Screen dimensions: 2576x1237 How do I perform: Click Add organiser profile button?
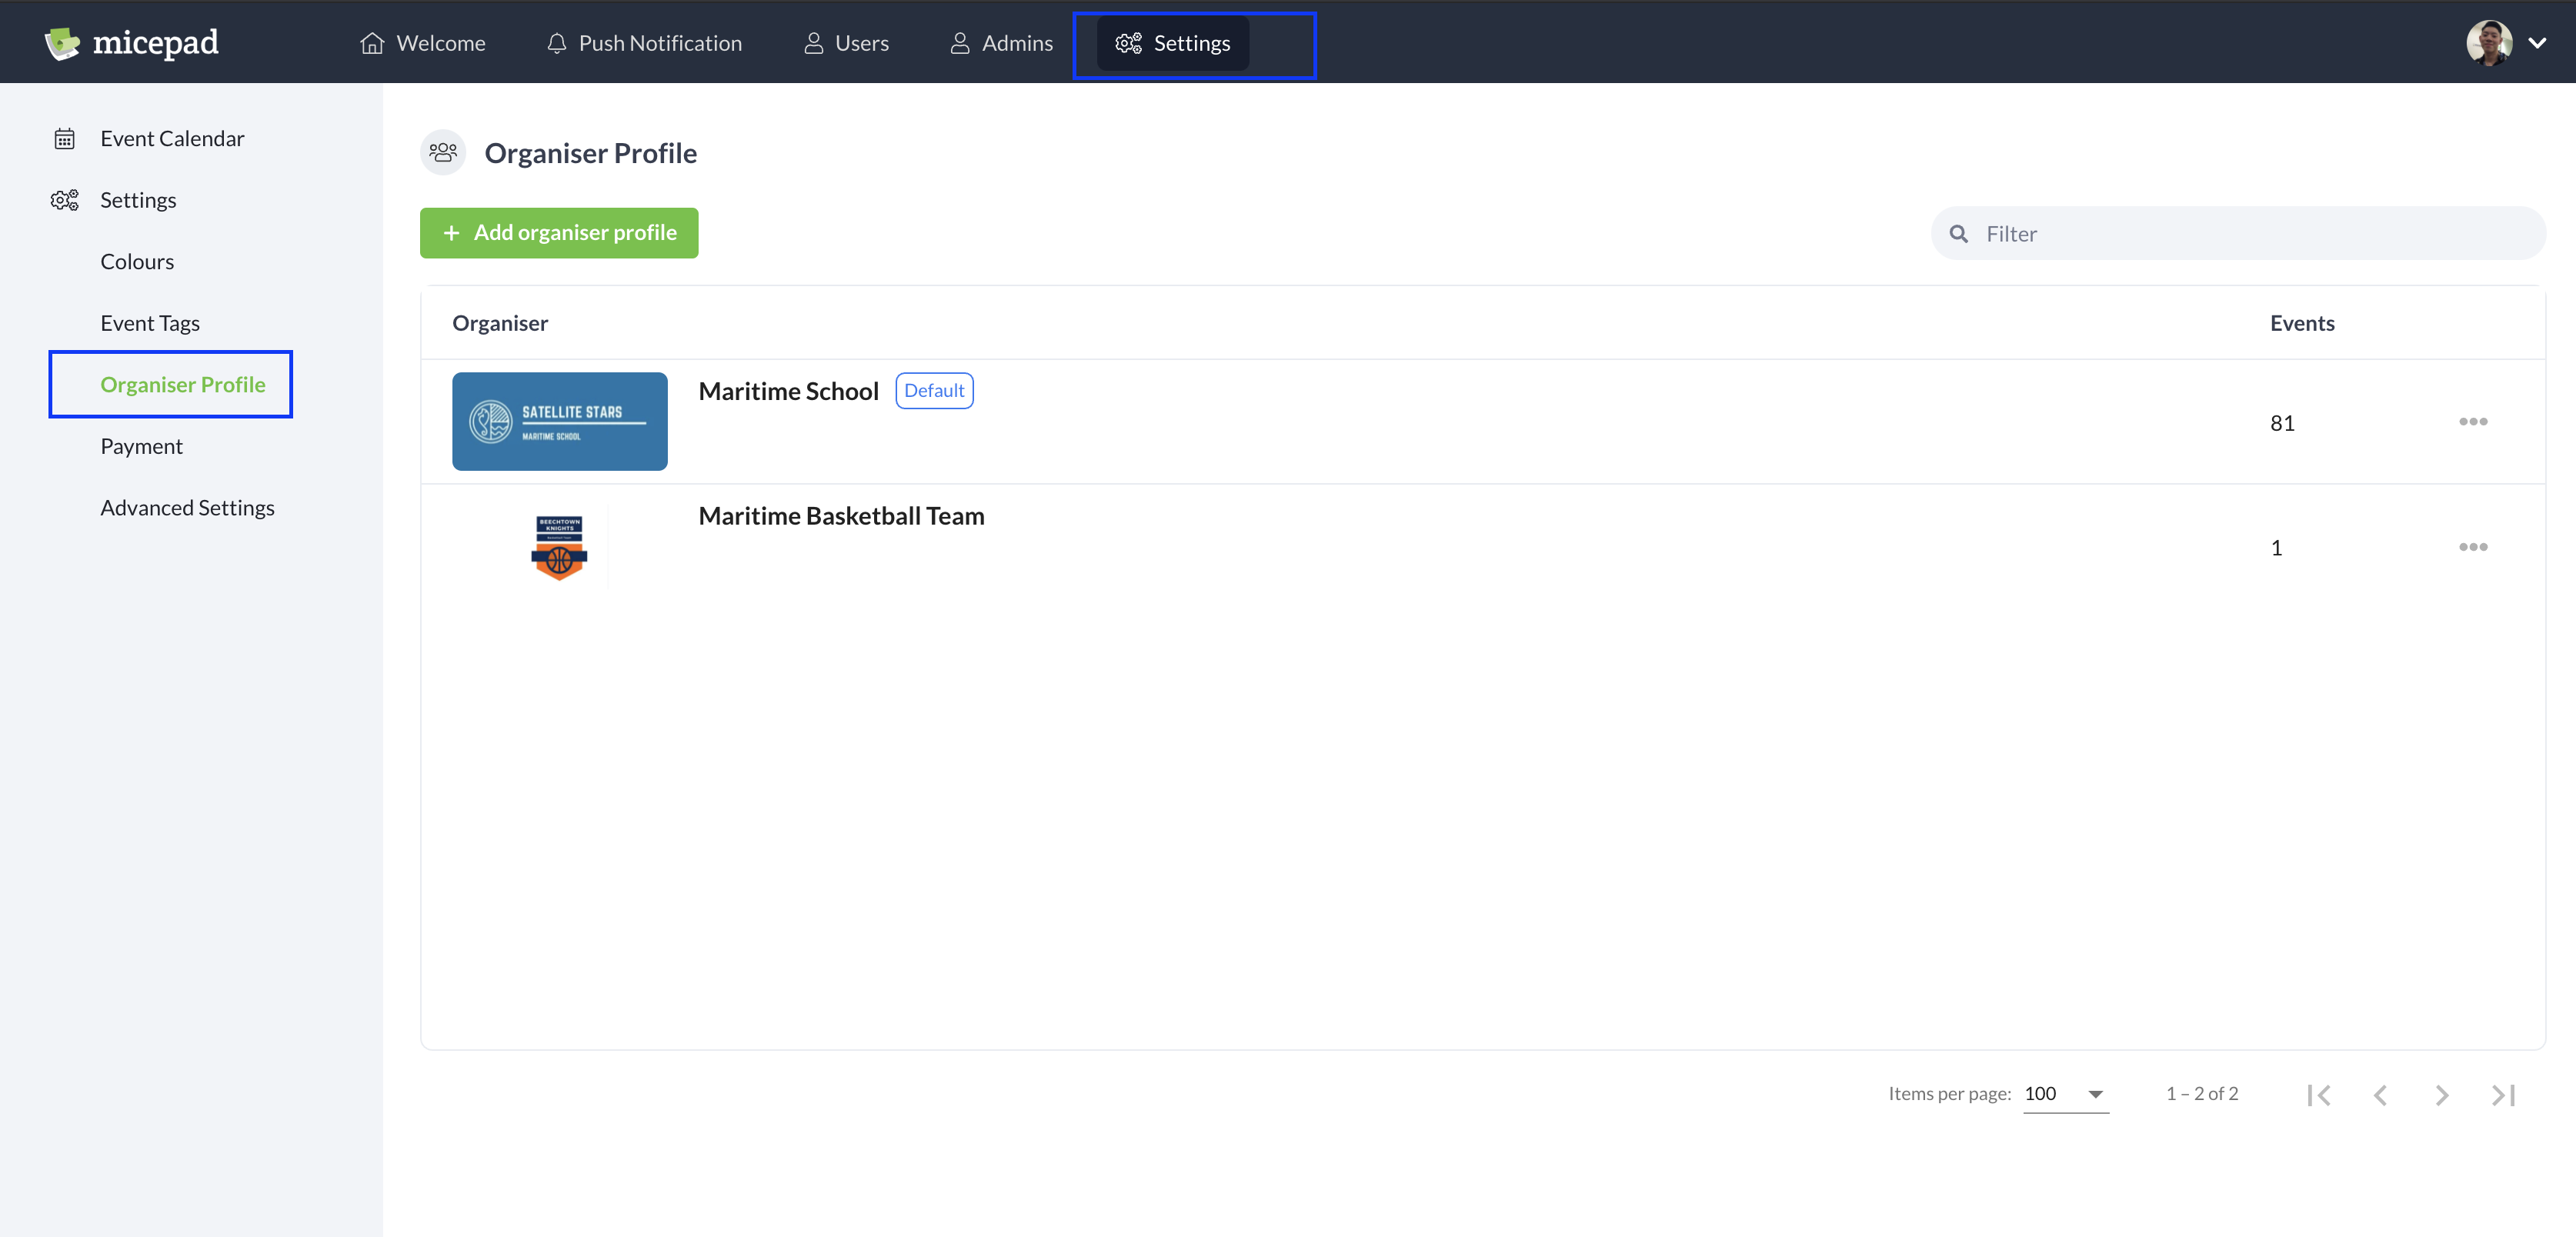pos(559,233)
